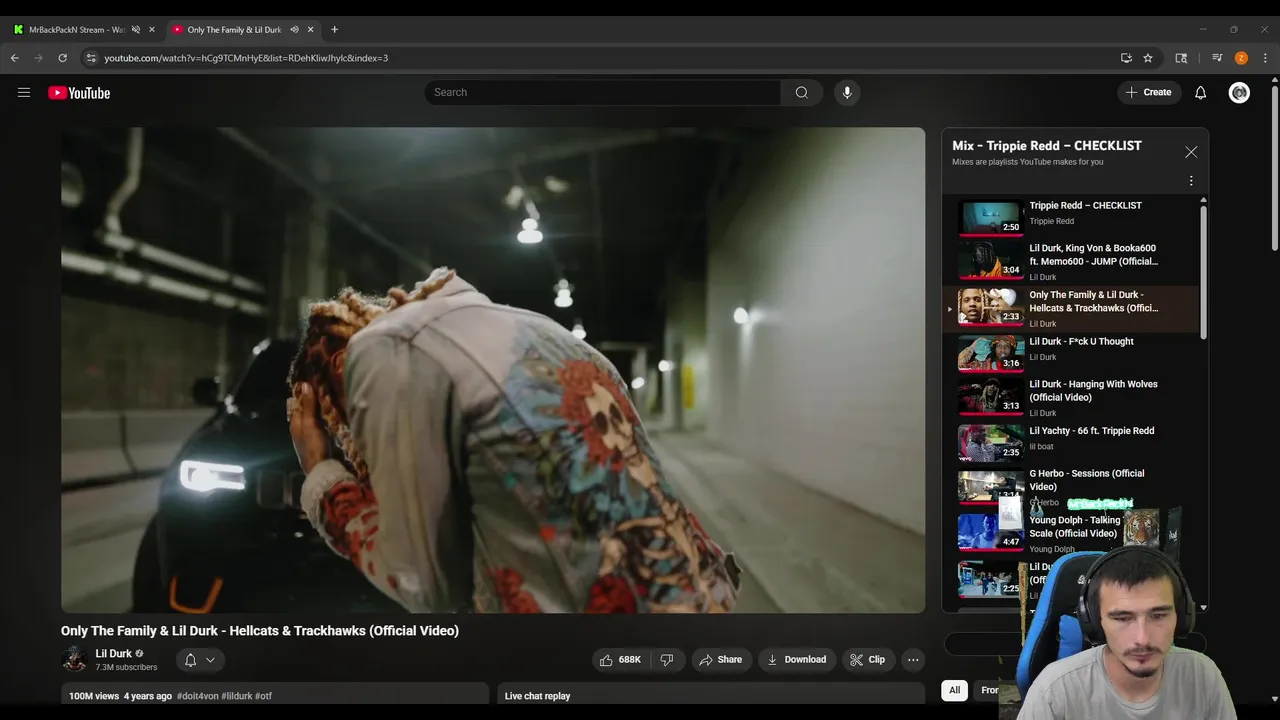This screenshot has width=1280, height=720.
Task: Click the video title text
Action: 260,631
